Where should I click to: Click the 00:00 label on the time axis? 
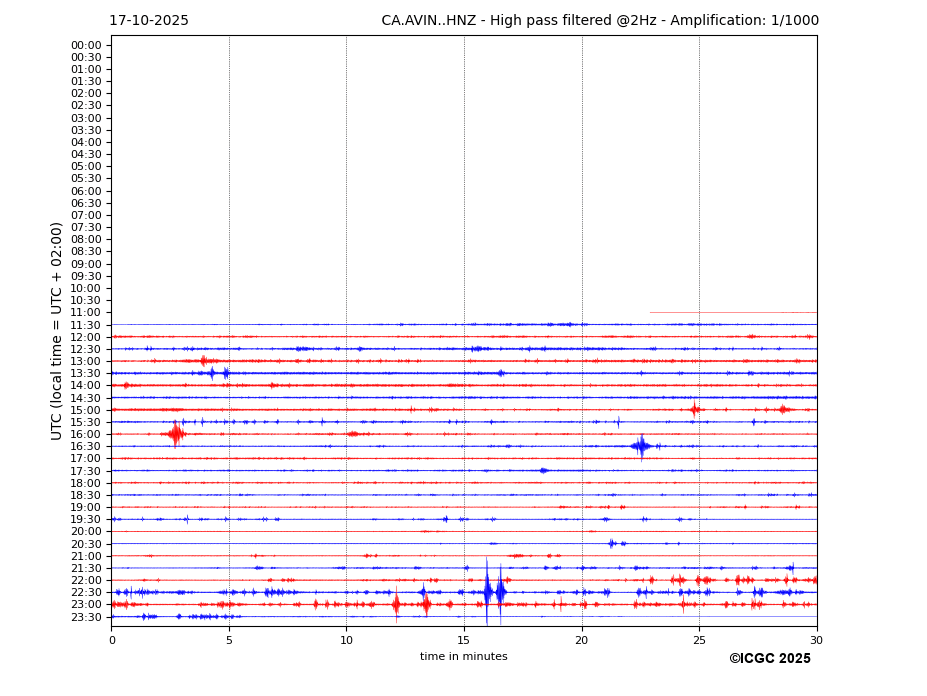click(86, 45)
